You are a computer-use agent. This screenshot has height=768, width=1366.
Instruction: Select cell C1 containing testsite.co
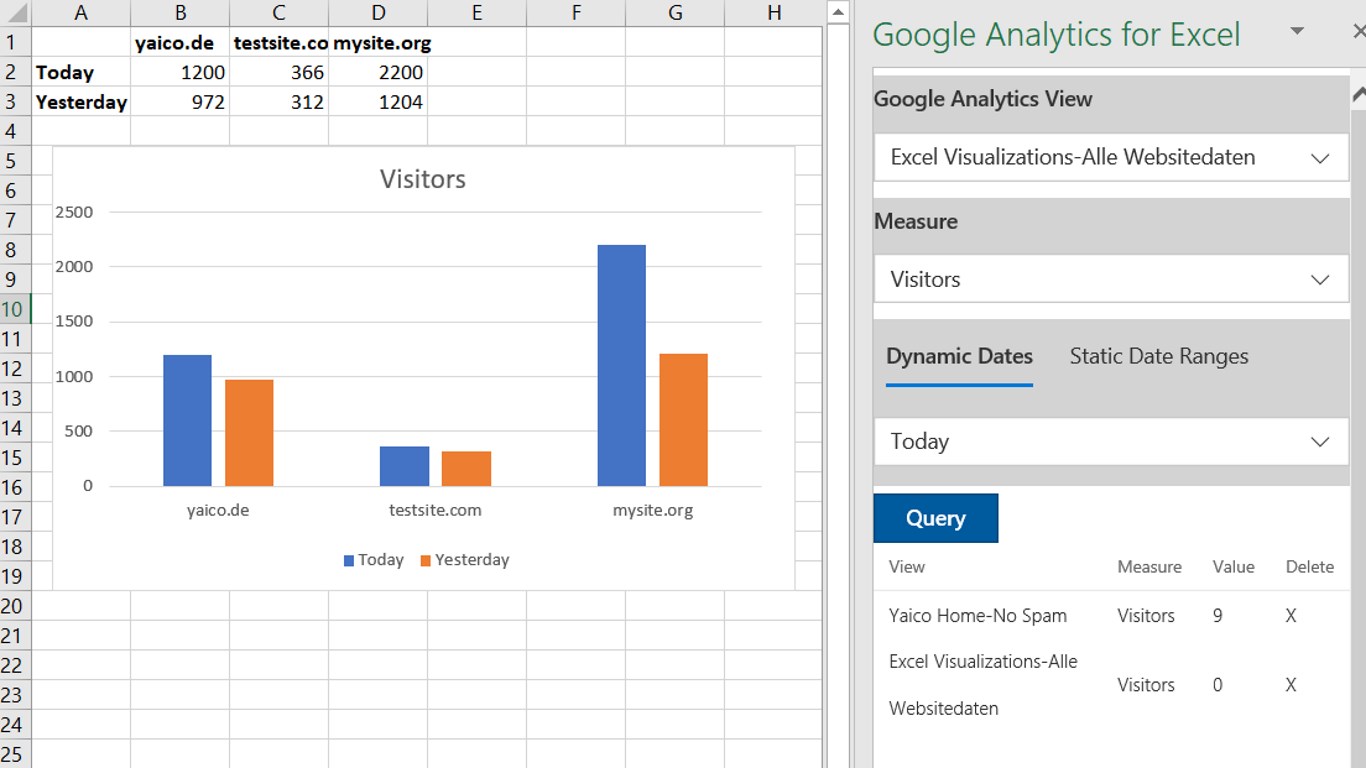pyautogui.click(x=279, y=43)
